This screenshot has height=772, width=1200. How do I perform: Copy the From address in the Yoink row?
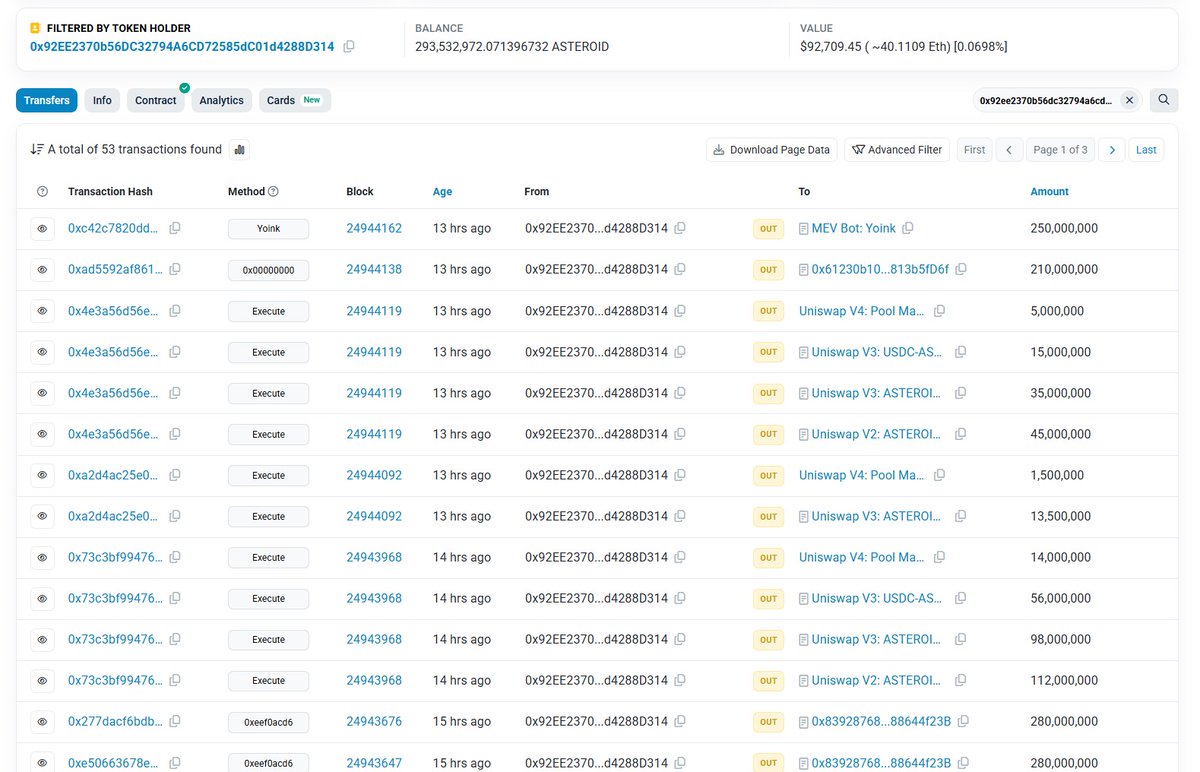(x=680, y=229)
